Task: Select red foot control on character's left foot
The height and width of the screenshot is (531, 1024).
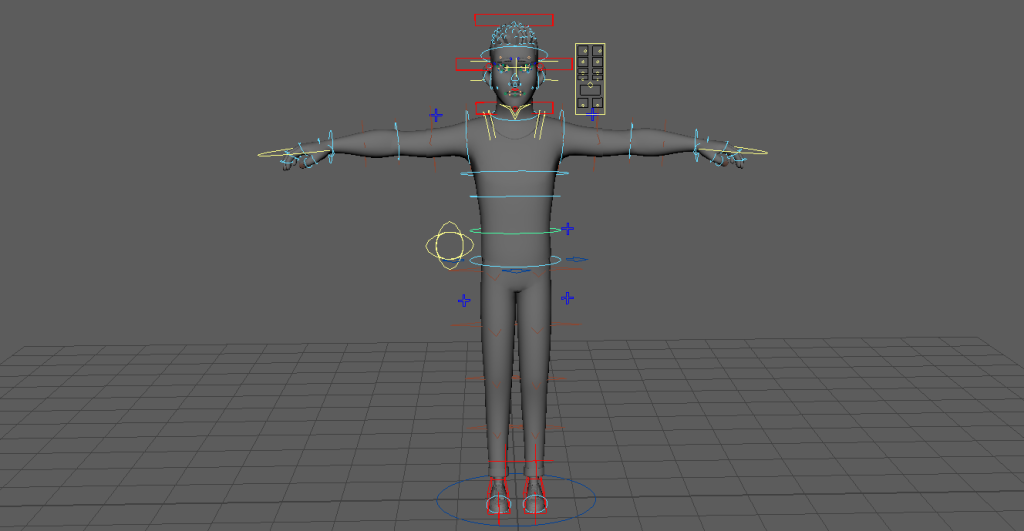Action: [534, 494]
